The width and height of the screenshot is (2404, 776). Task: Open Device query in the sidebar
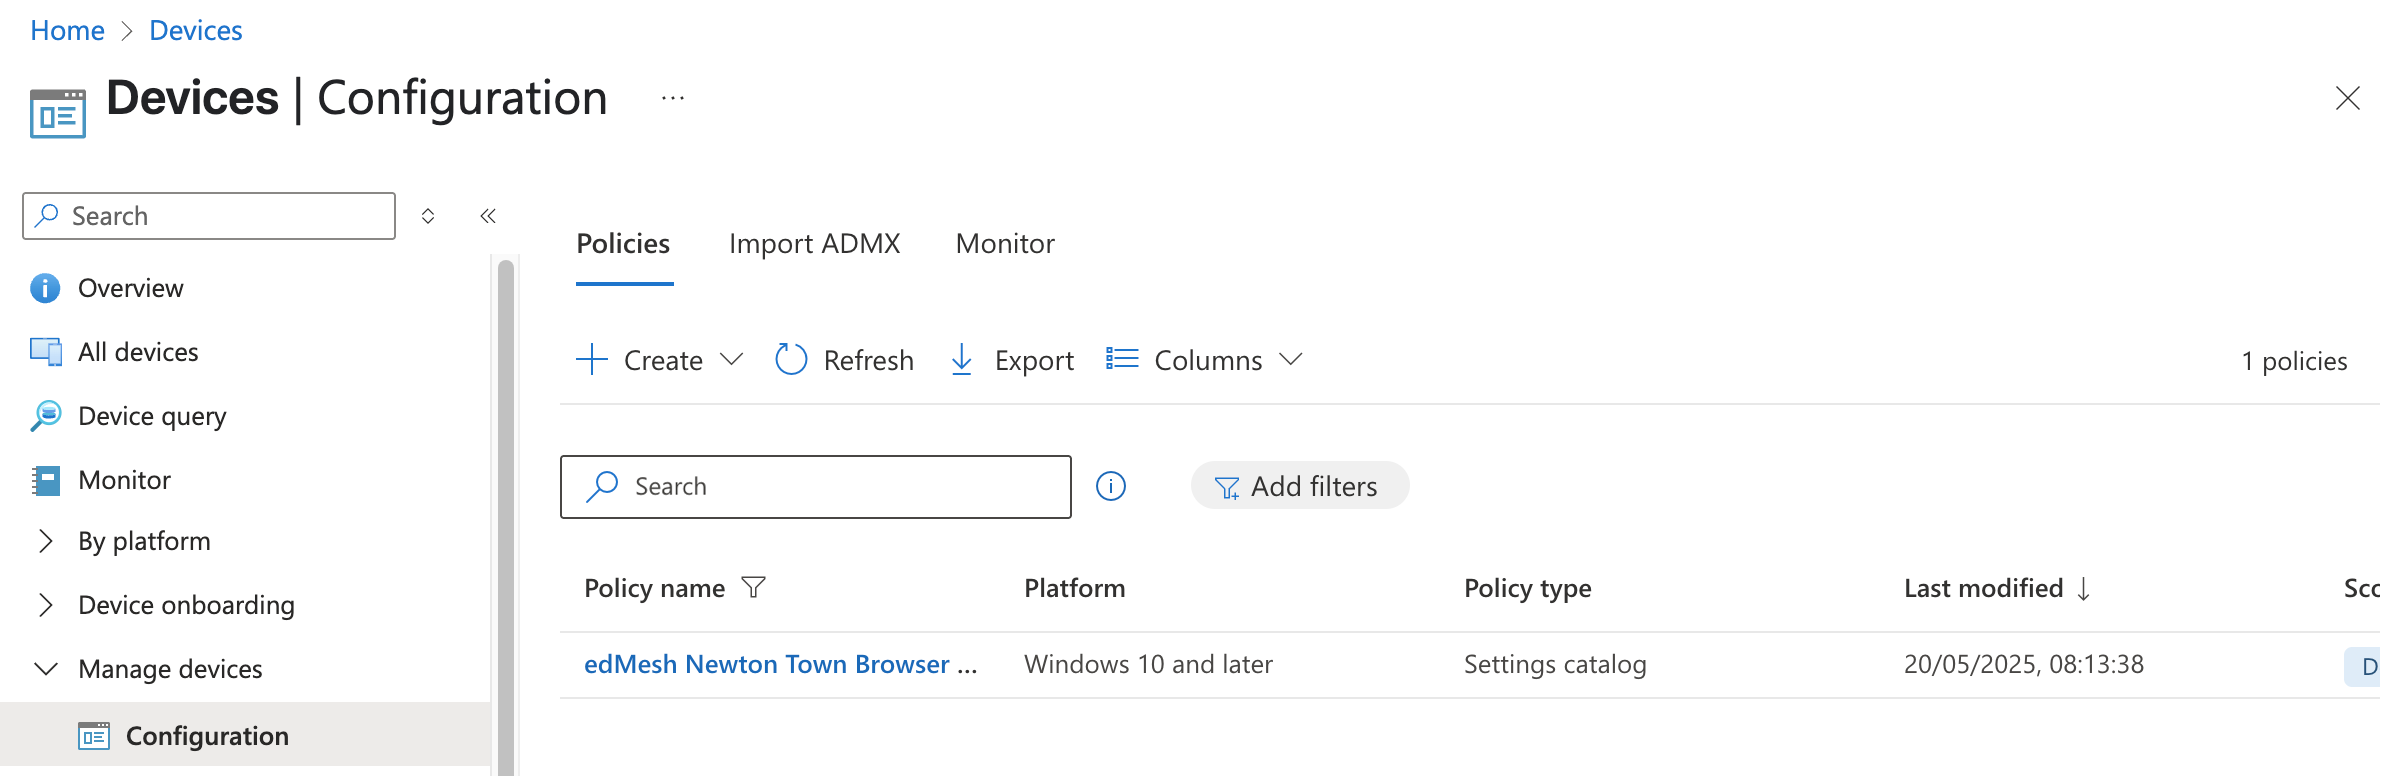pyautogui.click(x=152, y=416)
